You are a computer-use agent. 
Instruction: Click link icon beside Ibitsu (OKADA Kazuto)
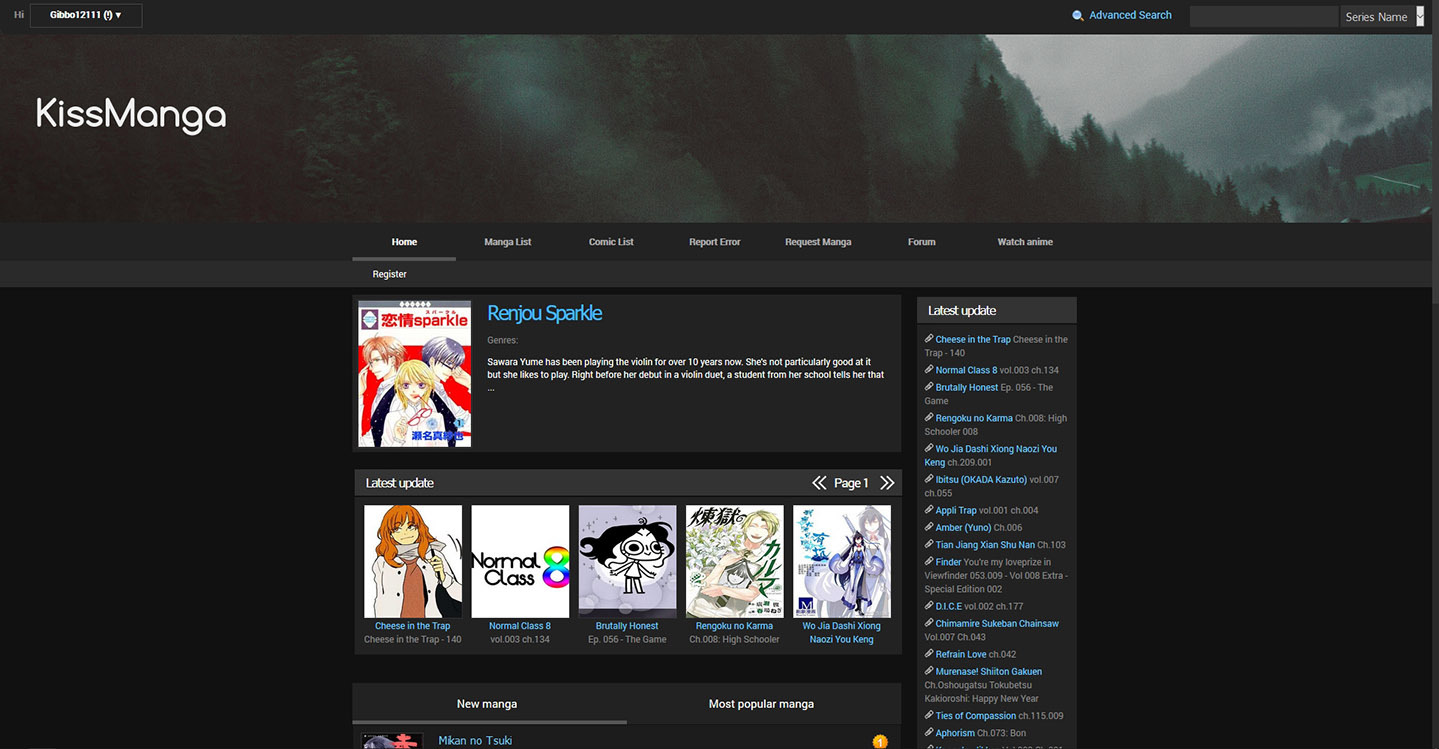(929, 479)
